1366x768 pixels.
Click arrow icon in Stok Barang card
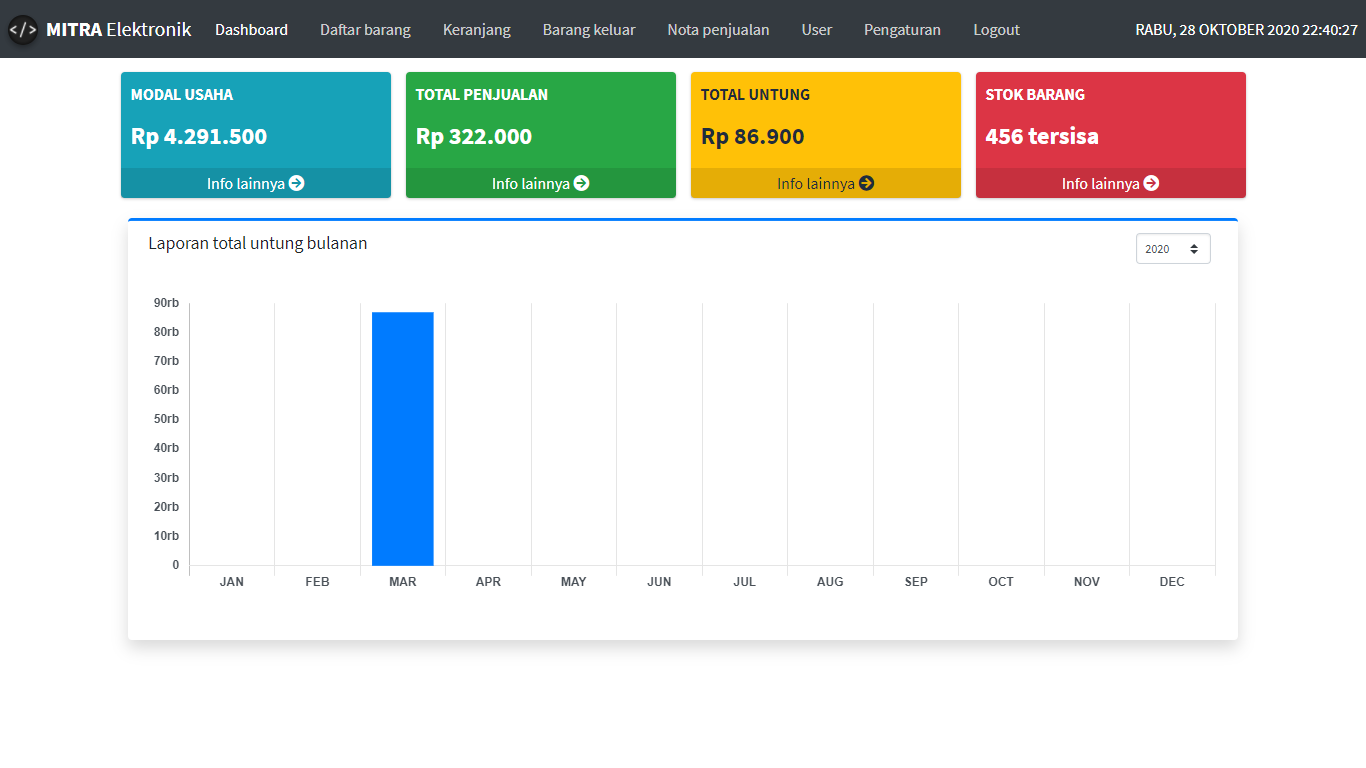tap(1151, 183)
